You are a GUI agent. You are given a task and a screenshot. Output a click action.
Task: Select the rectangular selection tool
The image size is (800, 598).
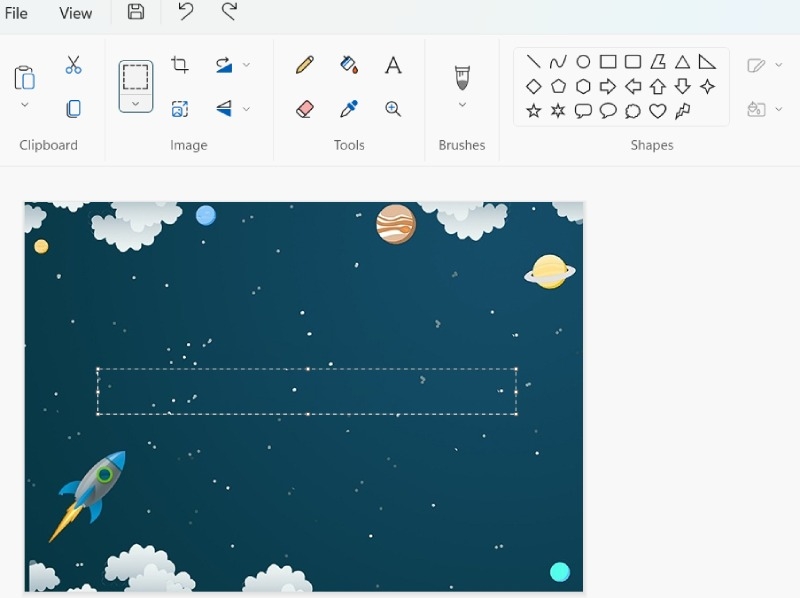[x=136, y=78]
